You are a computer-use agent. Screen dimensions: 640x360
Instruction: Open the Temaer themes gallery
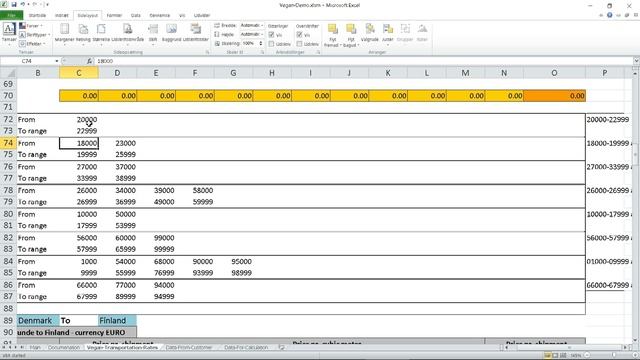click(x=9, y=33)
